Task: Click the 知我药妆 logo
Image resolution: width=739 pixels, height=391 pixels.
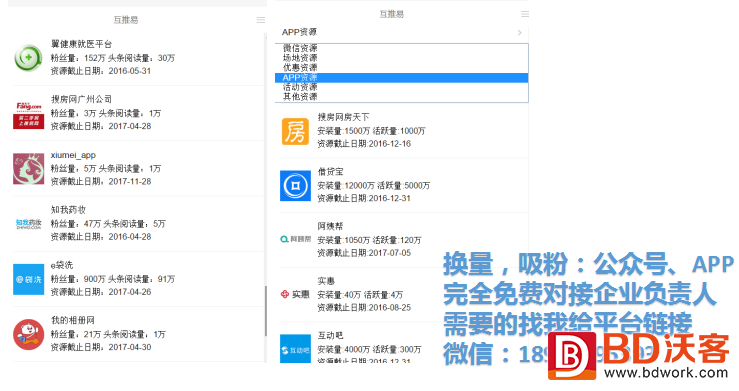Action: point(28,223)
